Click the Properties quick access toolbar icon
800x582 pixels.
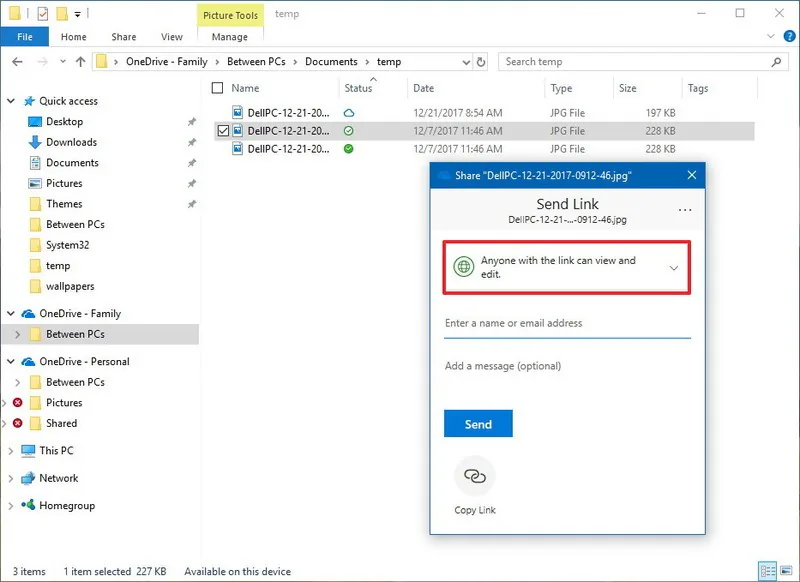[x=43, y=14]
